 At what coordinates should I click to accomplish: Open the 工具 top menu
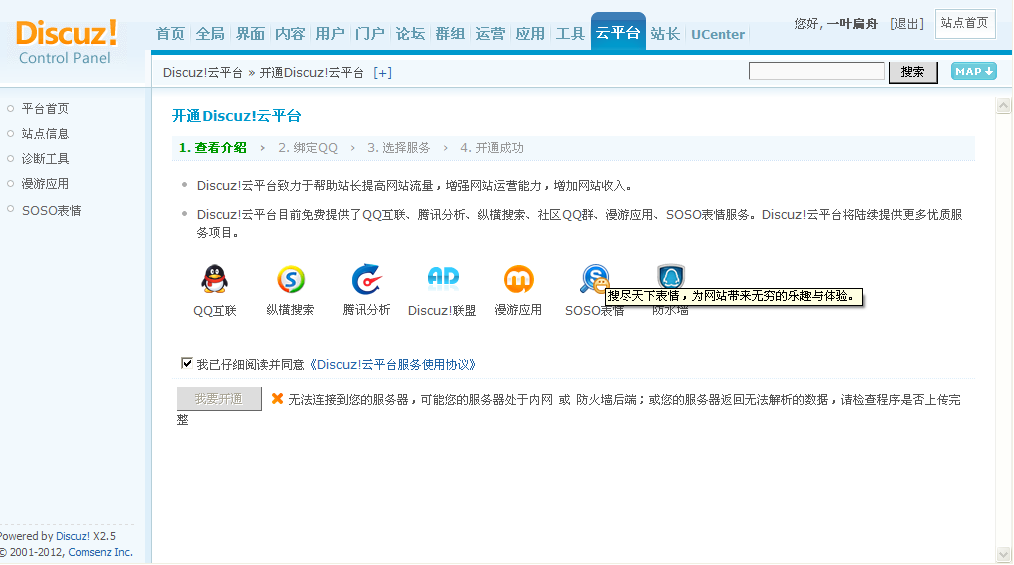pos(570,34)
